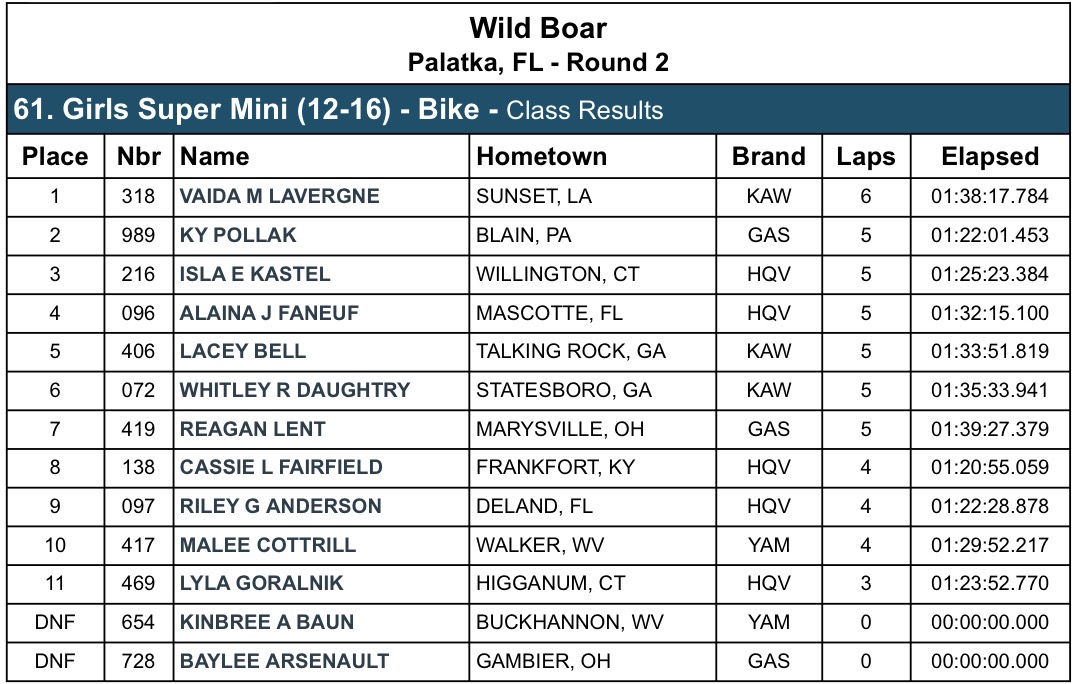Click the Elapsed column header
The width and height of the screenshot is (1073, 684).
tap(990, 157)
